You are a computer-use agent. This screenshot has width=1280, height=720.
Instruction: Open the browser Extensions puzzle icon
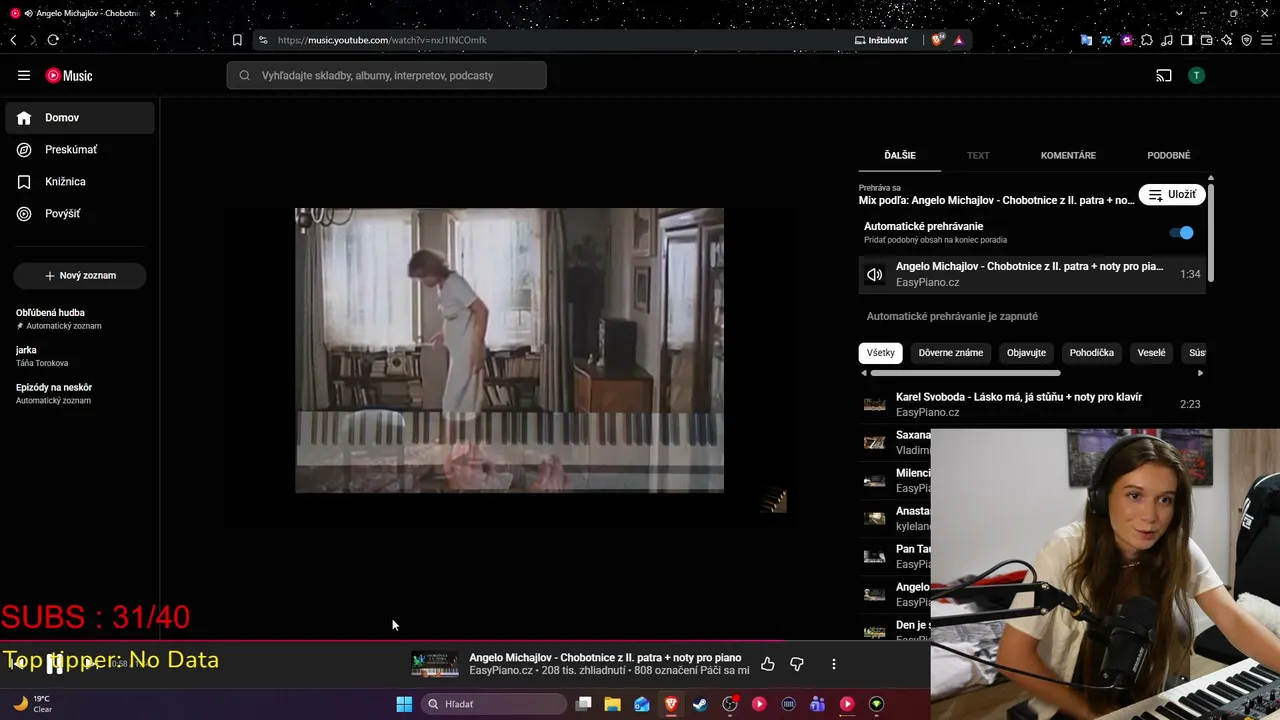1147,40
